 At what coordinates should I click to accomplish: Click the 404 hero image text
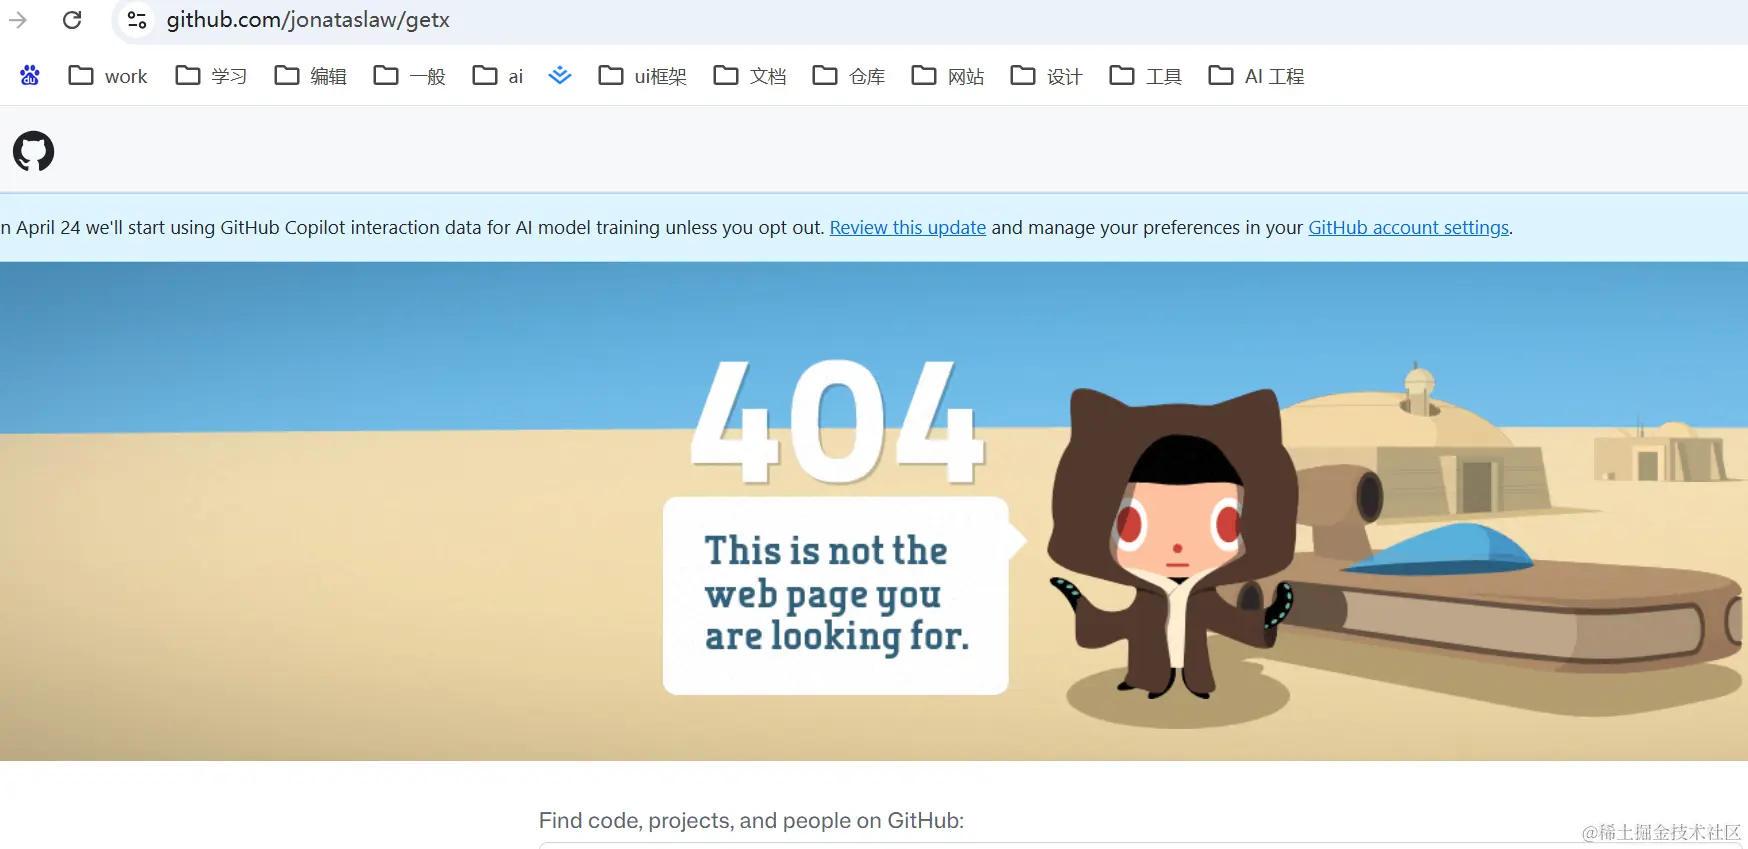[x=838, y=422]
